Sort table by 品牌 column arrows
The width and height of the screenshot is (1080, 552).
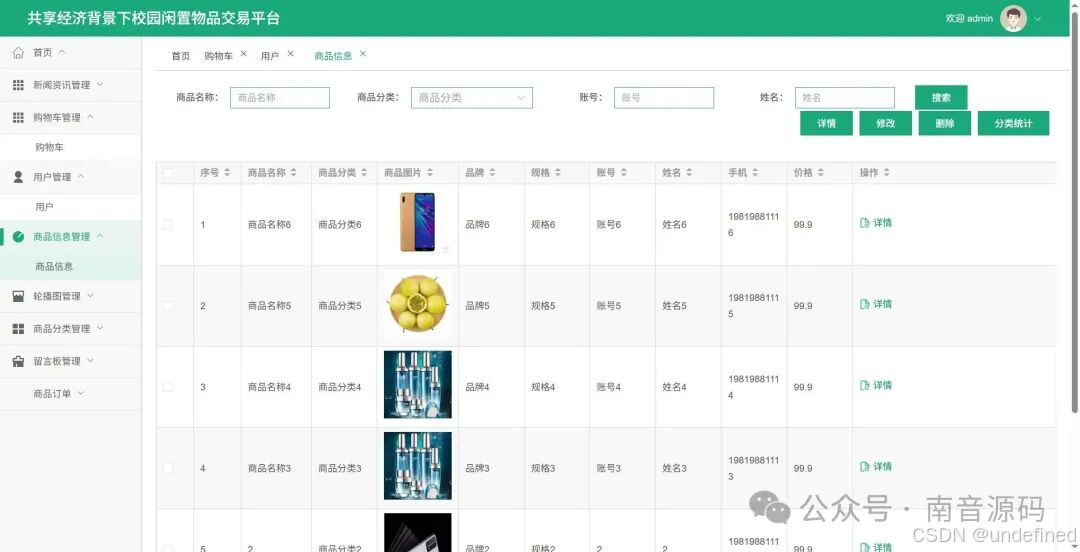(492, 173)
